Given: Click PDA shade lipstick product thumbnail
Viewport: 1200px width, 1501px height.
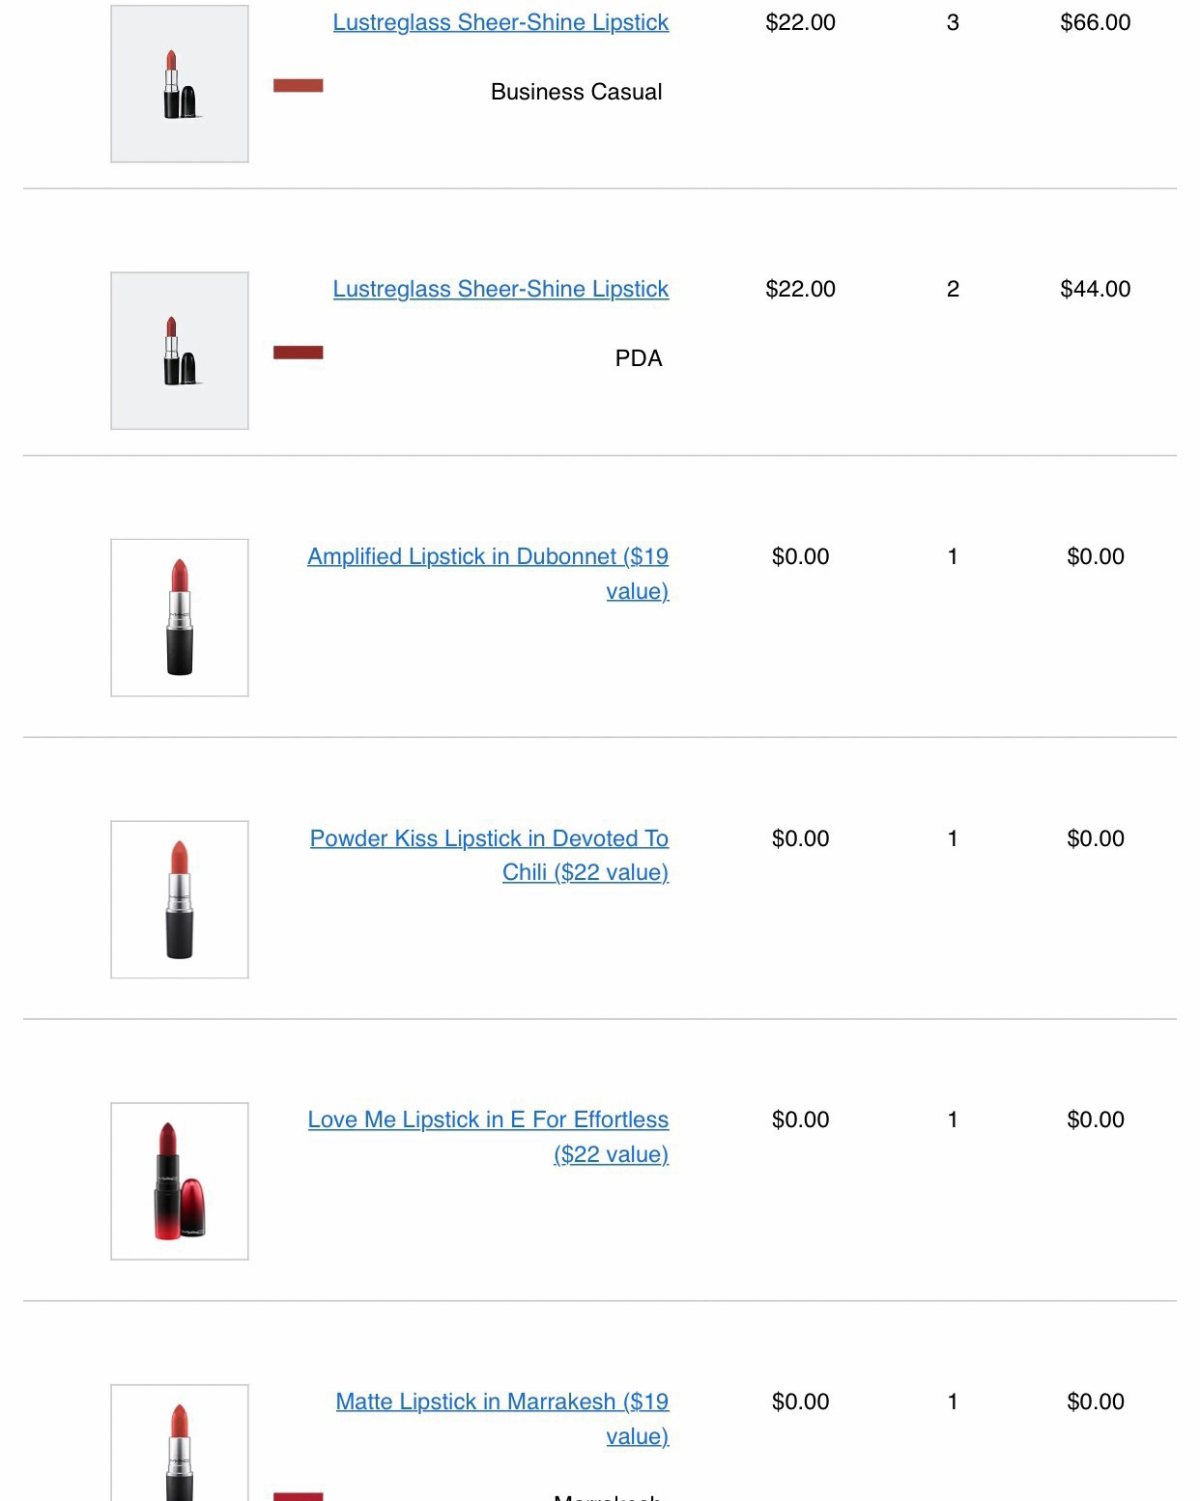Looking at the screenshot, I should (x=180, y=351).
